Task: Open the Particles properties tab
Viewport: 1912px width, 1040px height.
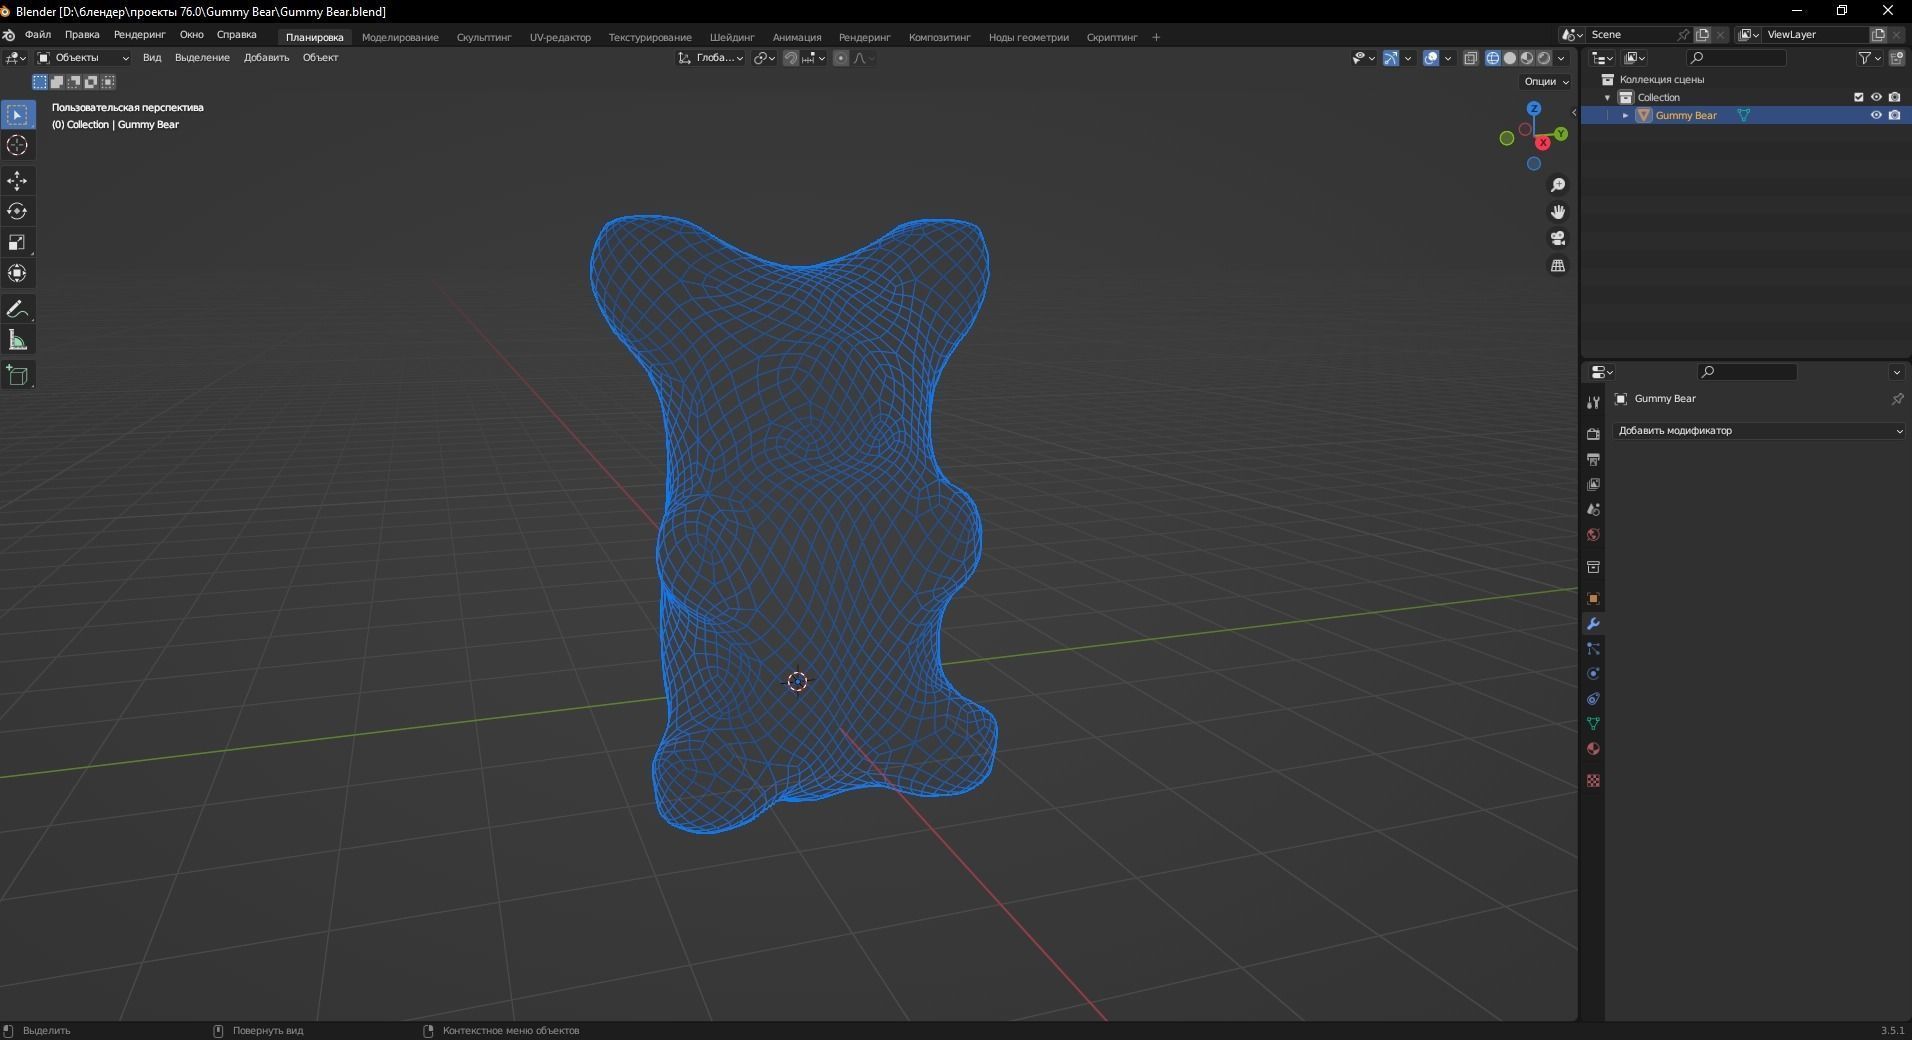Action: (x=1593, y=649)
